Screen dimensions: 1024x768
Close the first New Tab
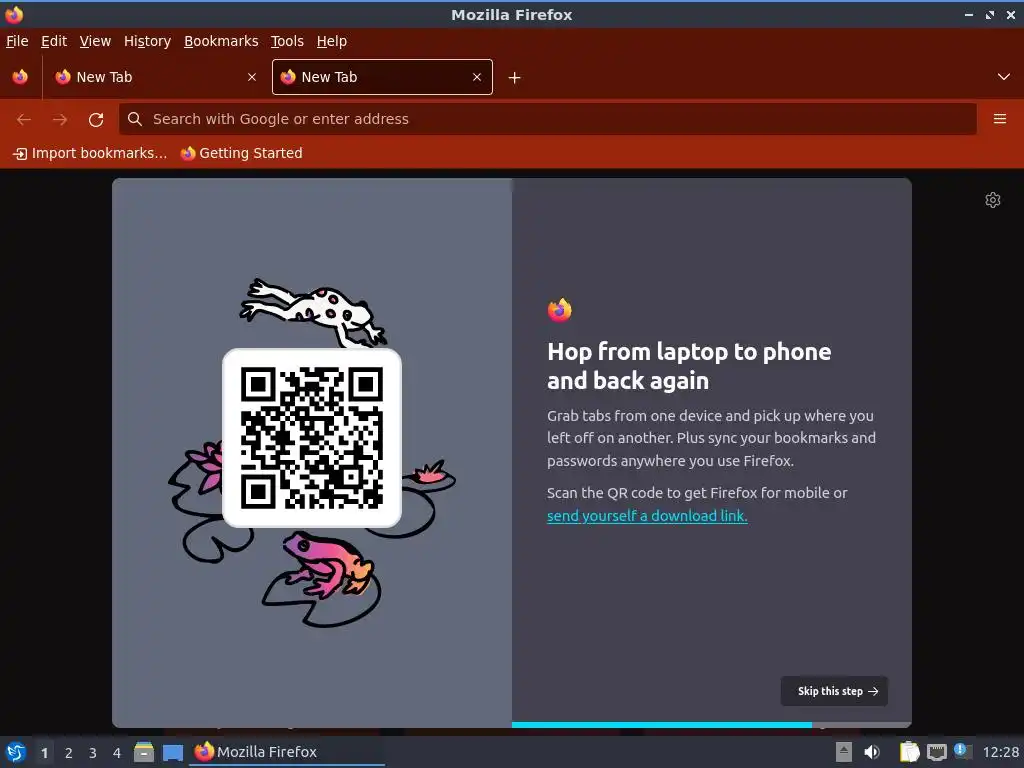coord(252,77)
